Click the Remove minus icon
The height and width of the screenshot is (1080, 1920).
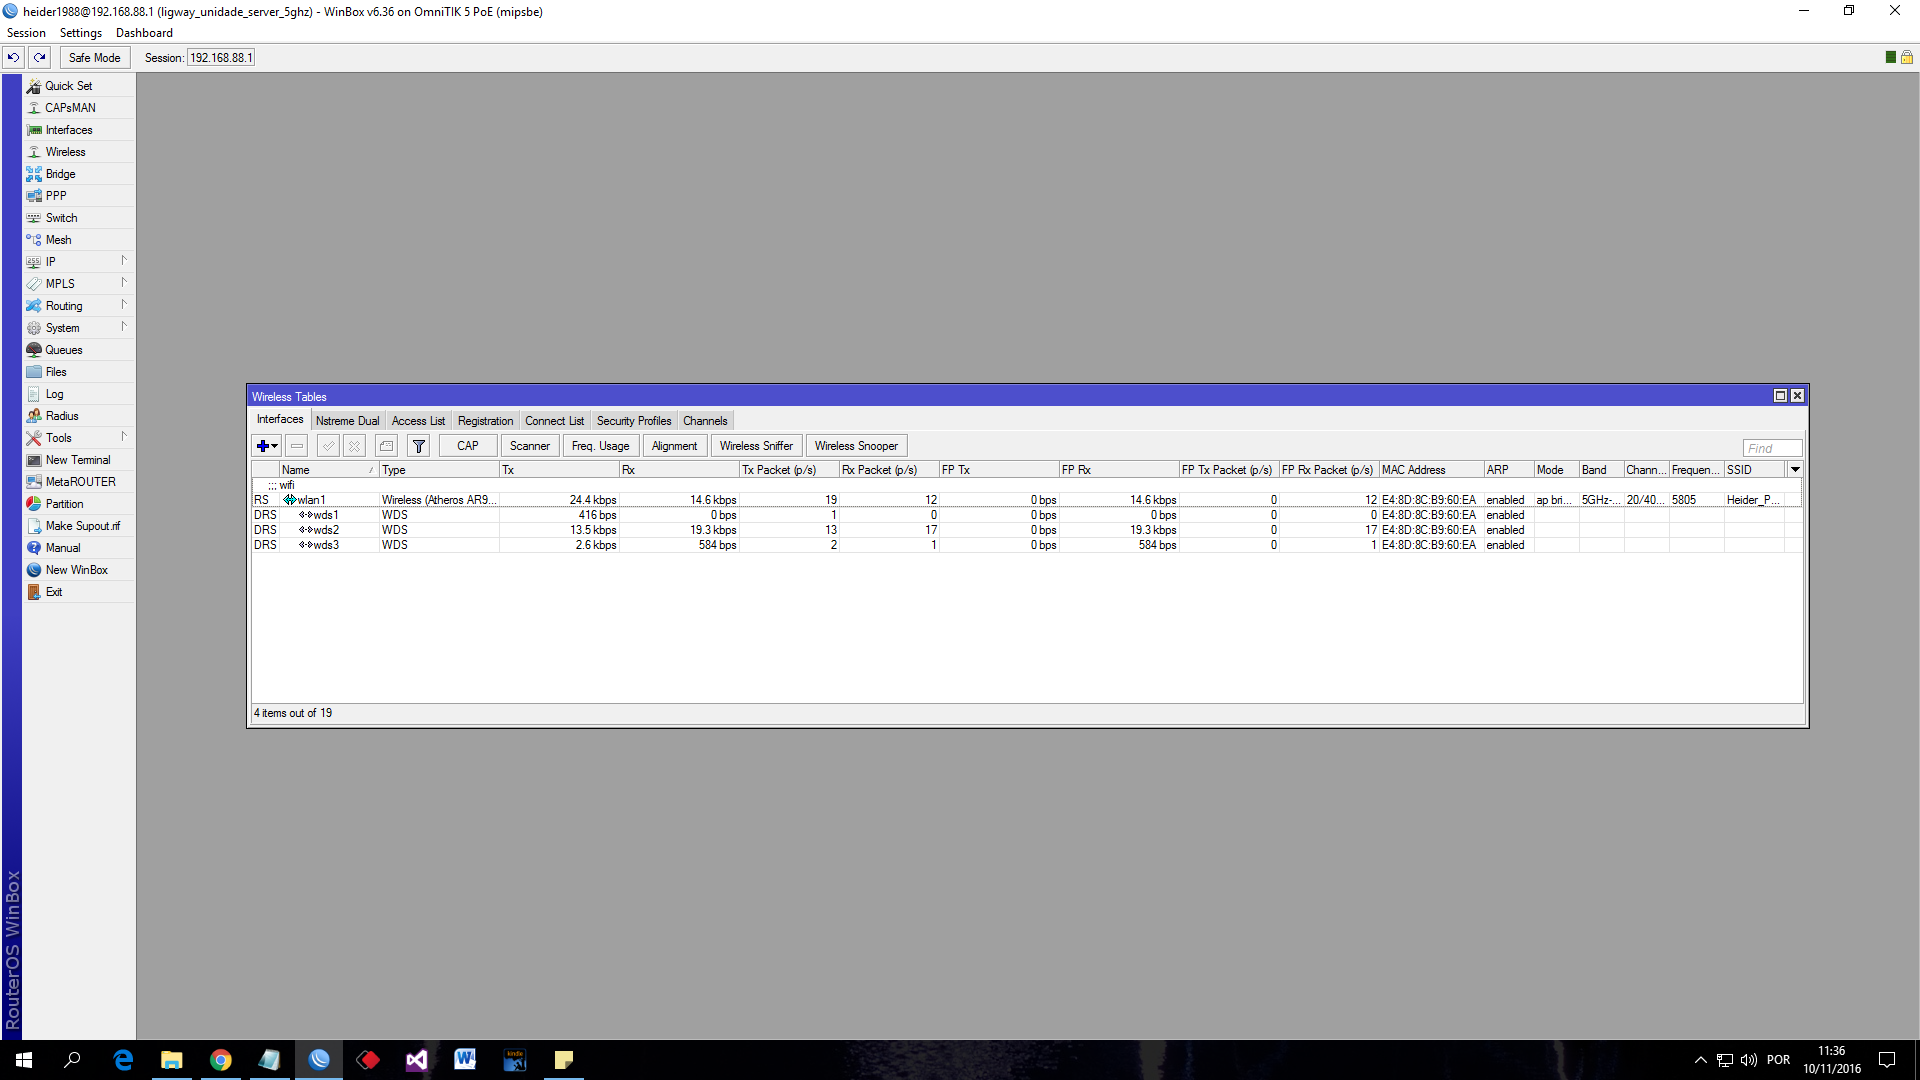coord(297,446)
